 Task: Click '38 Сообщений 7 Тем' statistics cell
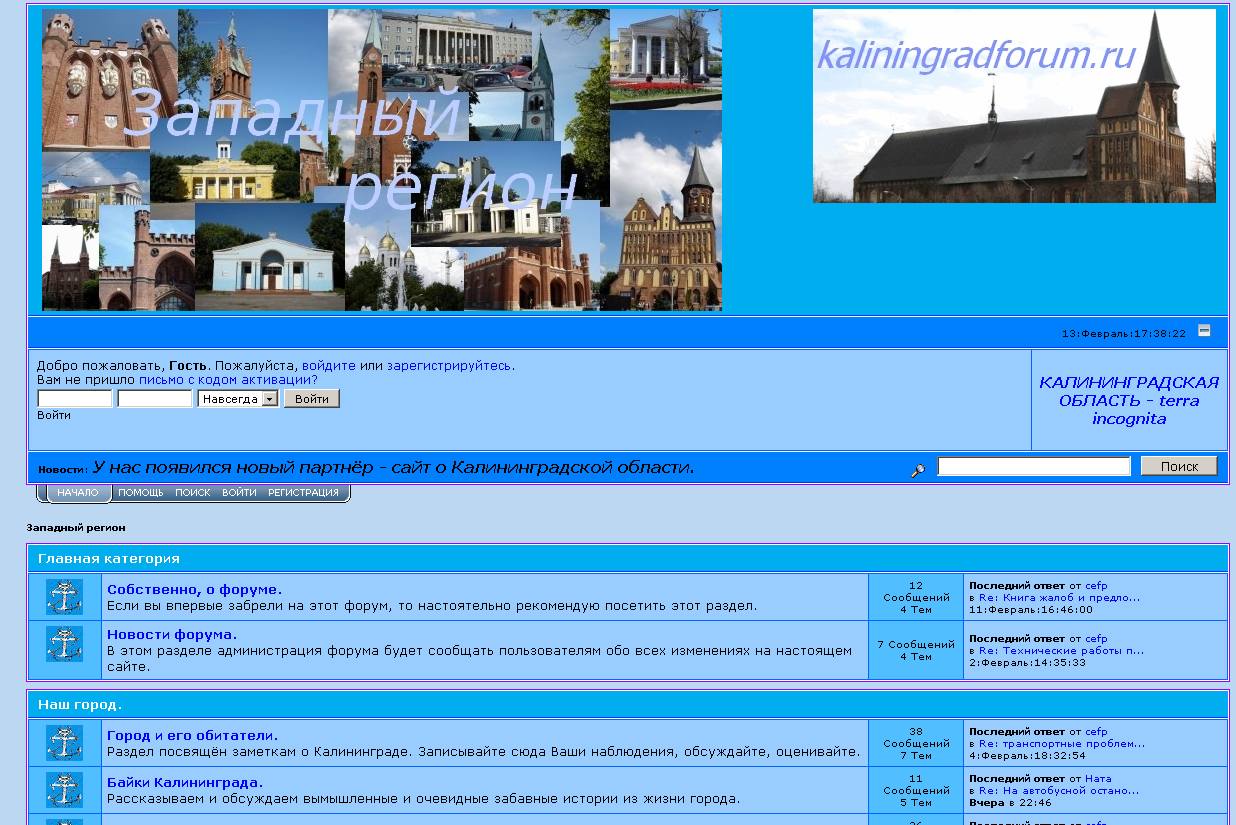(916, 743)
